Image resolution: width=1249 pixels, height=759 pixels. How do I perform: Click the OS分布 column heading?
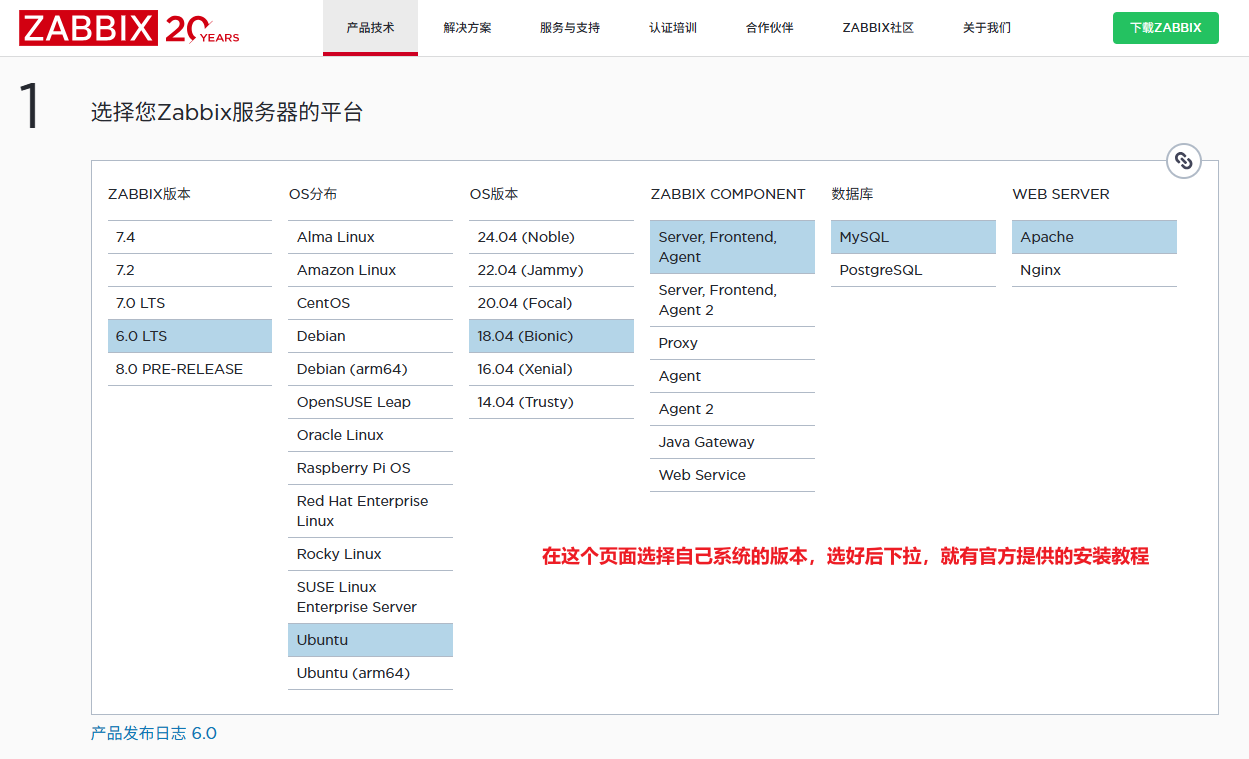[x=313, y=194]
